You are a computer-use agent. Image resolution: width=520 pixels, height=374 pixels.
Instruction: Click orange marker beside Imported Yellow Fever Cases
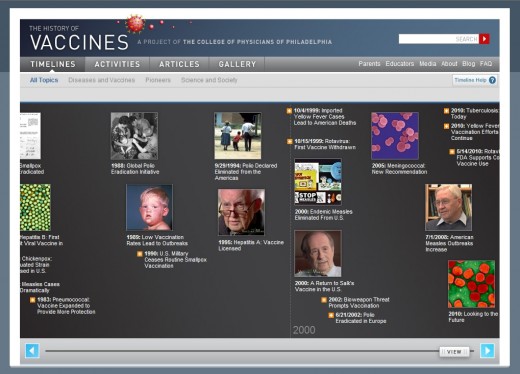pyautogui.click(x=289, y=111)
